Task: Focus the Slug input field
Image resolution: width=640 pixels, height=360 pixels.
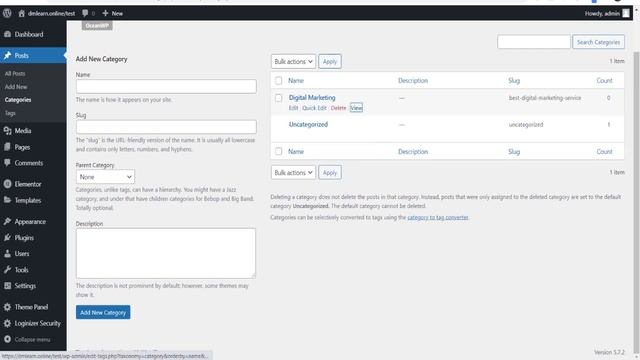Action: (x=166, y=127)
